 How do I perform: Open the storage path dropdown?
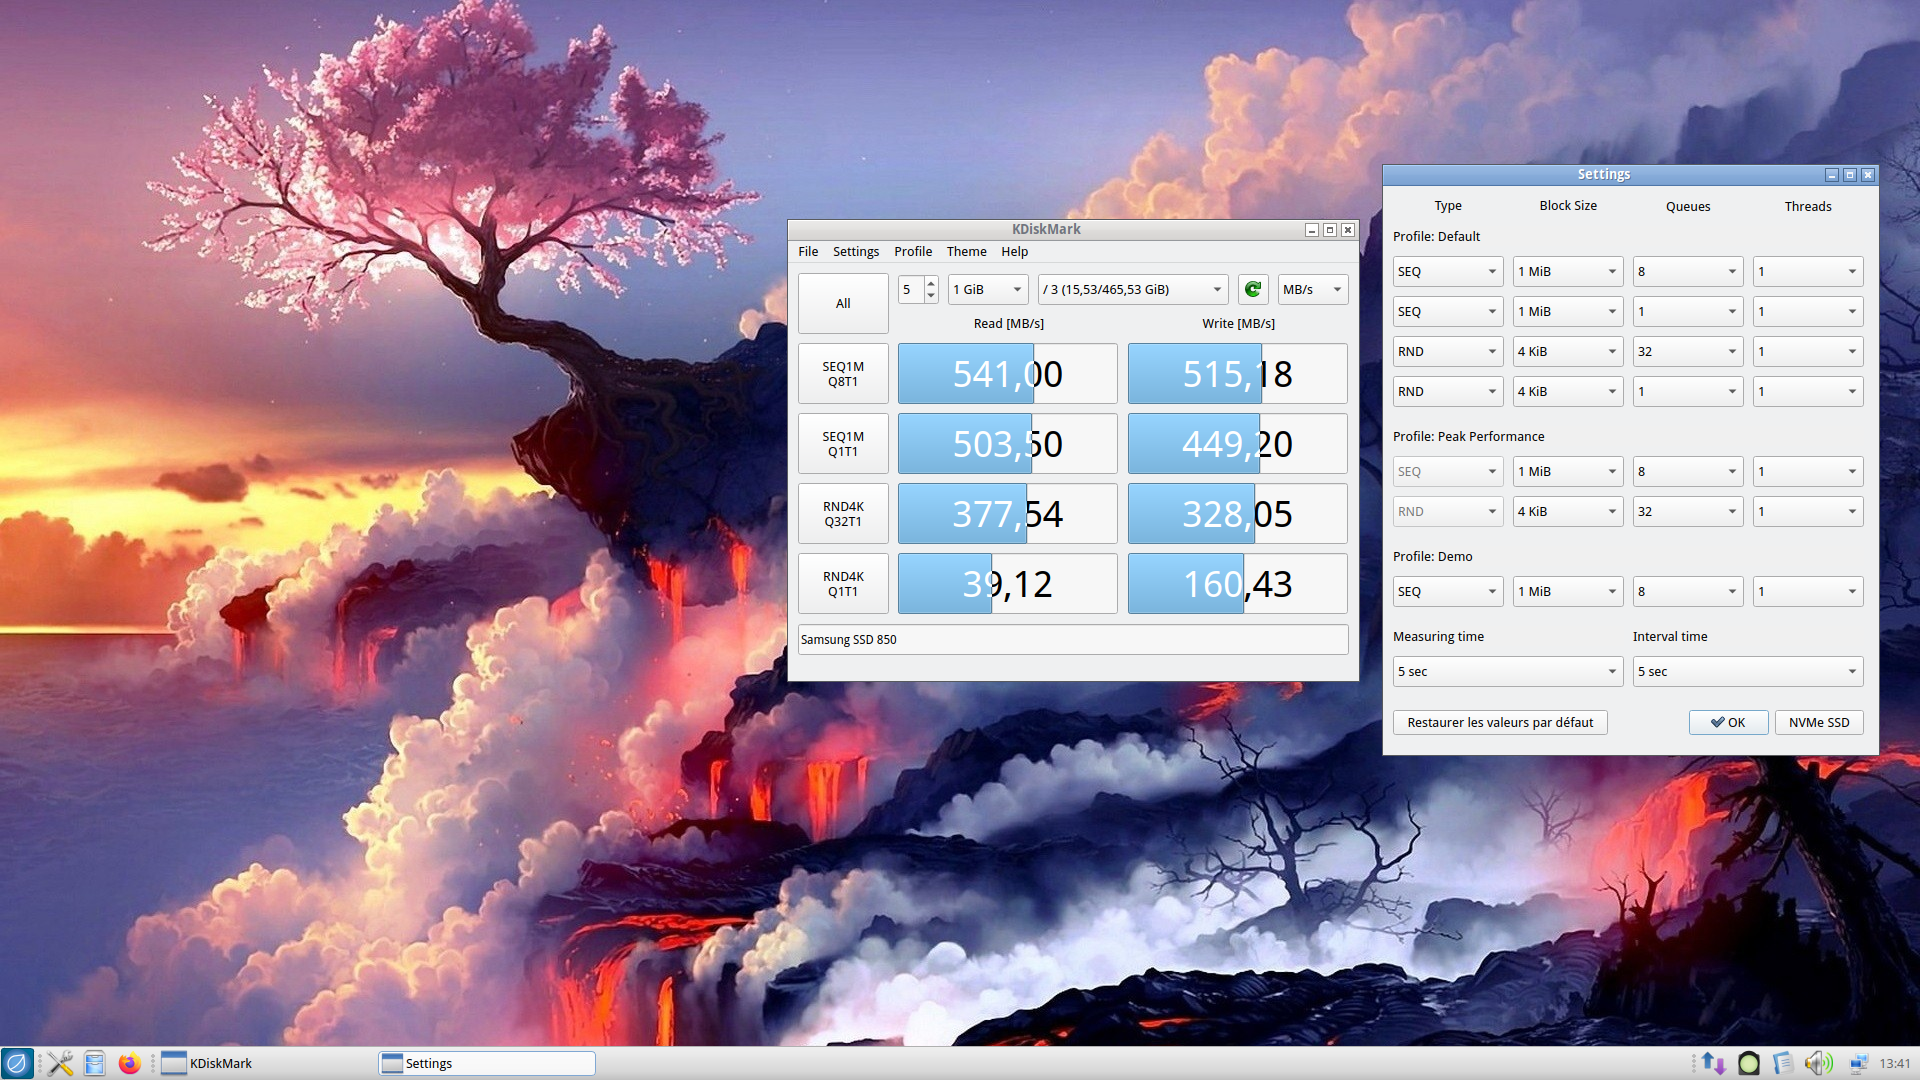coord(1133,289)
